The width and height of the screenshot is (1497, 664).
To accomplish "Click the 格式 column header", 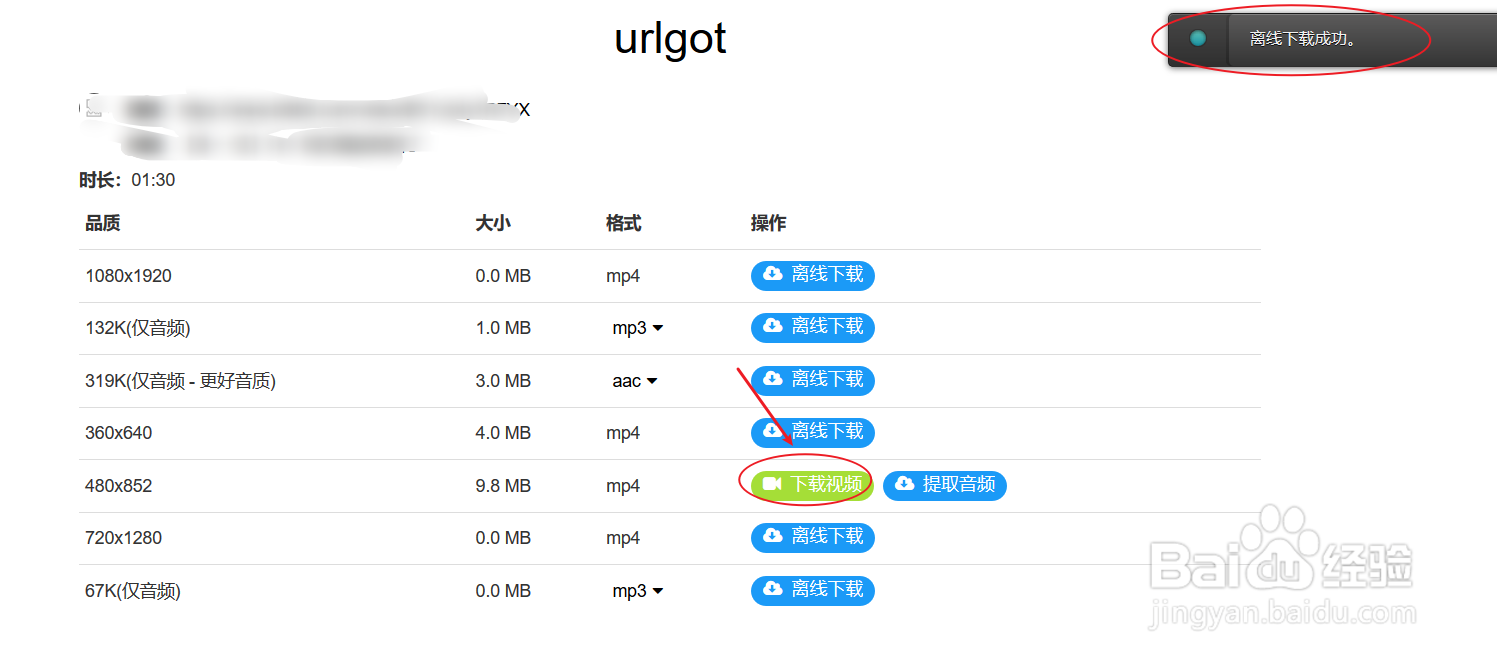I will point(622,223).
